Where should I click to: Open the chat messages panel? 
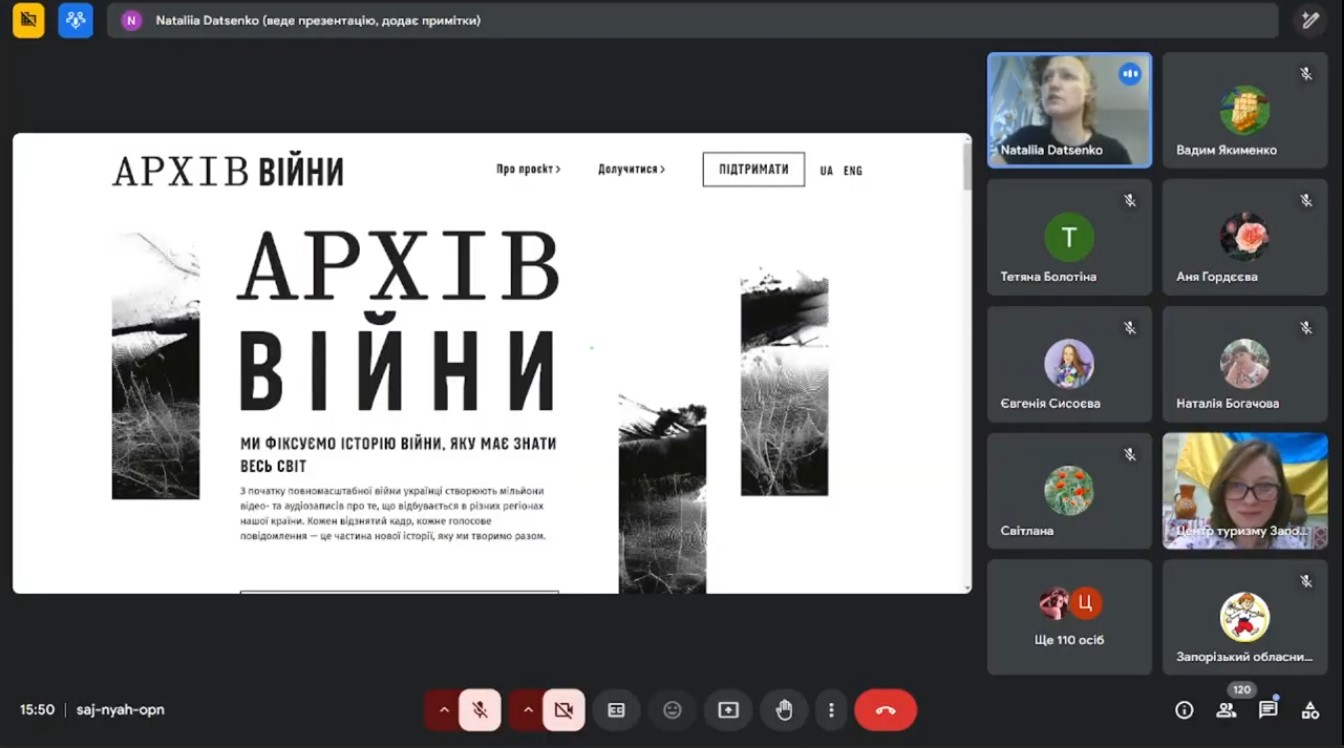pyautogui.click(x=1268, y=710)
